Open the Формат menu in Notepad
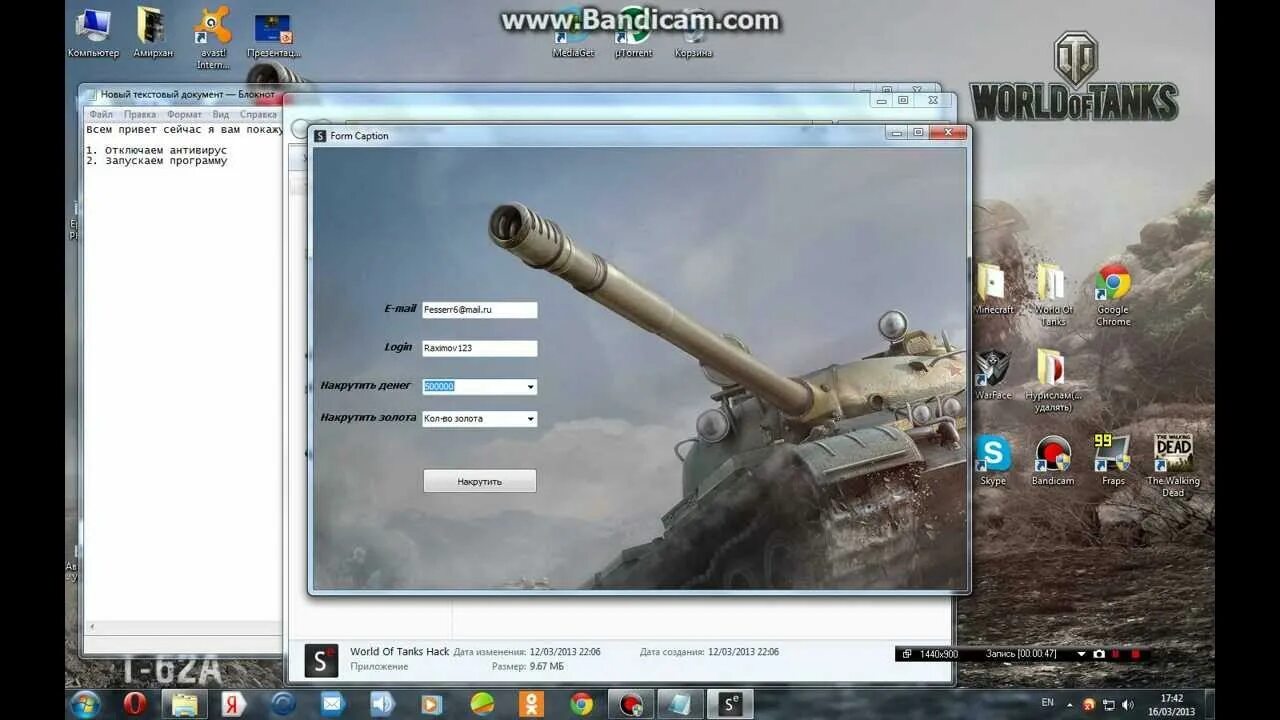 [x=184, y=115]
